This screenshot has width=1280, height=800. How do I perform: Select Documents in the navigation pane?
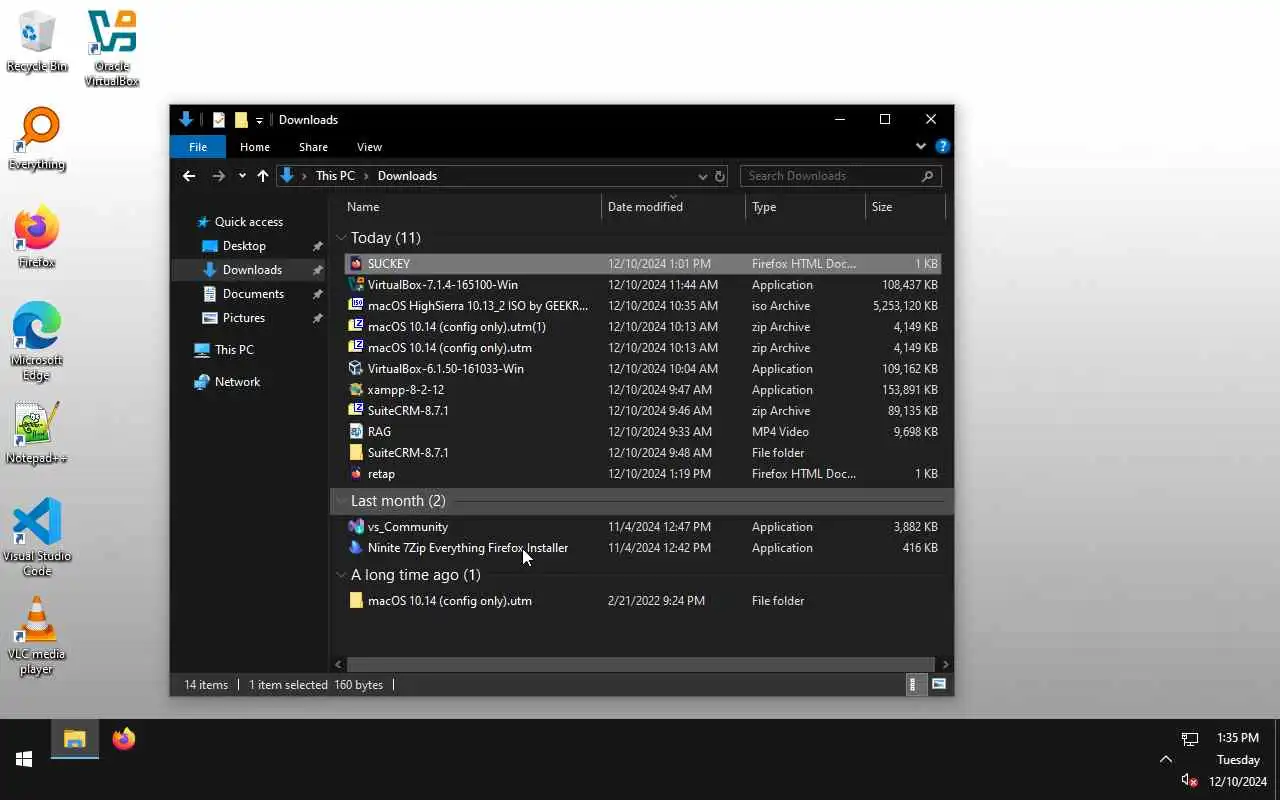253,294
